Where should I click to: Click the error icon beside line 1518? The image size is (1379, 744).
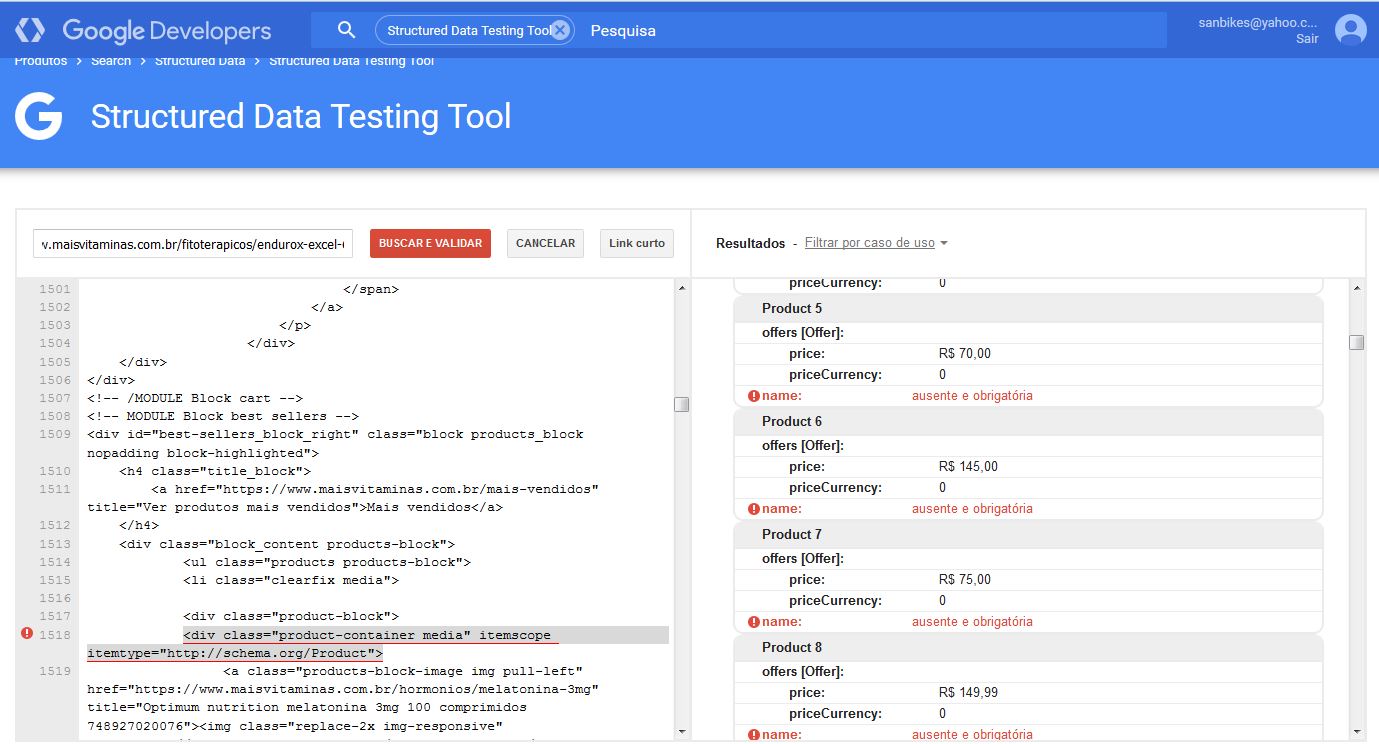(27, 633)
